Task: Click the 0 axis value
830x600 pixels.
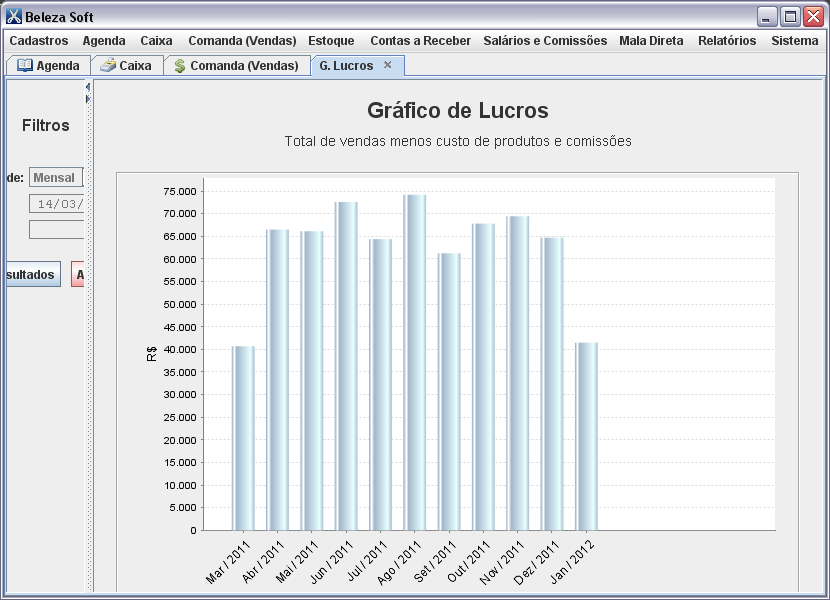Action: point(193,530)
